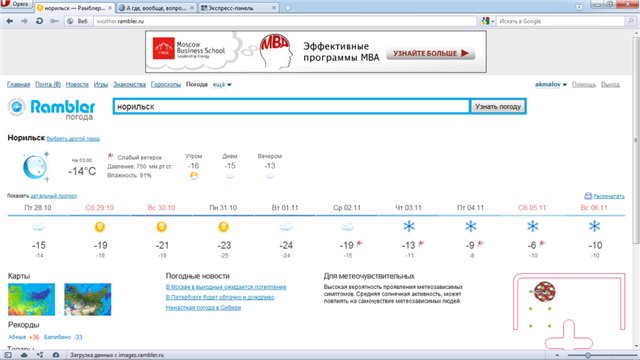Open the akmalov account dropdown
The height and width of the screenshot is (360, 640).
pos(551,84)
